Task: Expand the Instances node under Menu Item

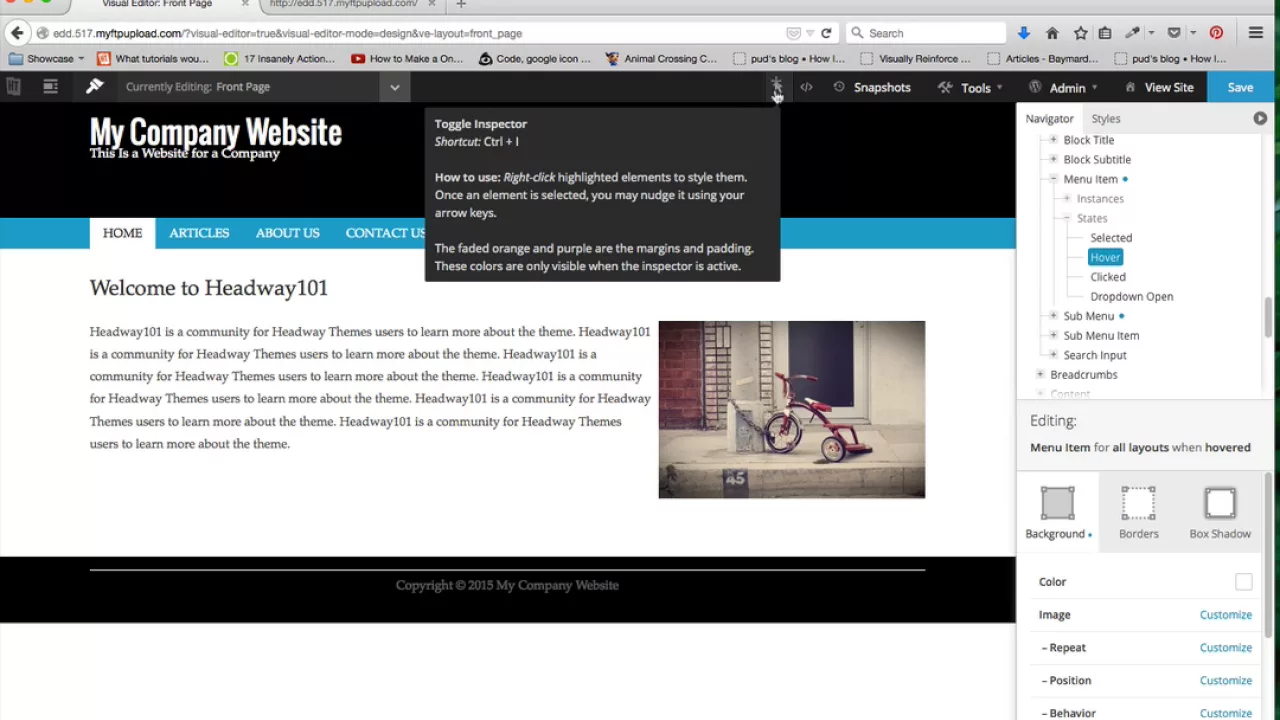Action: [x=1067, y=198]
